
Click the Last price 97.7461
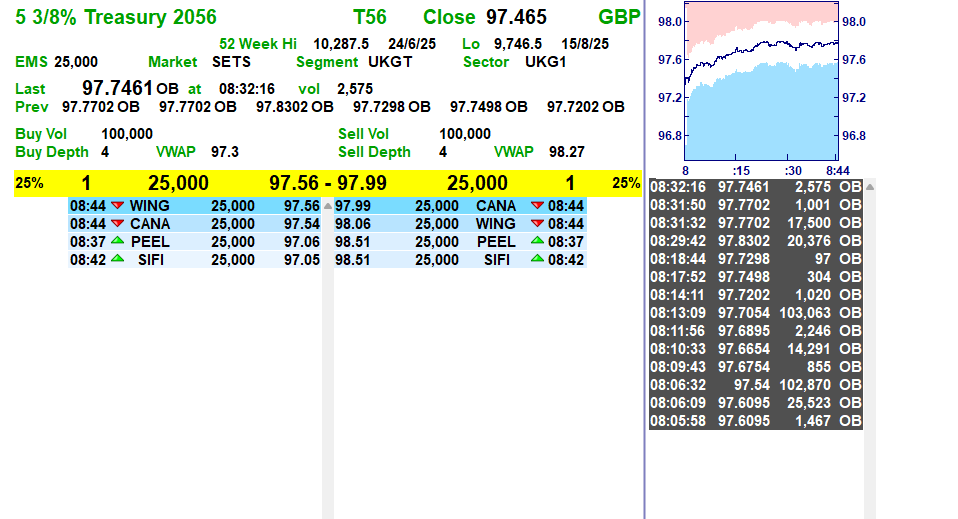(117, 88)
